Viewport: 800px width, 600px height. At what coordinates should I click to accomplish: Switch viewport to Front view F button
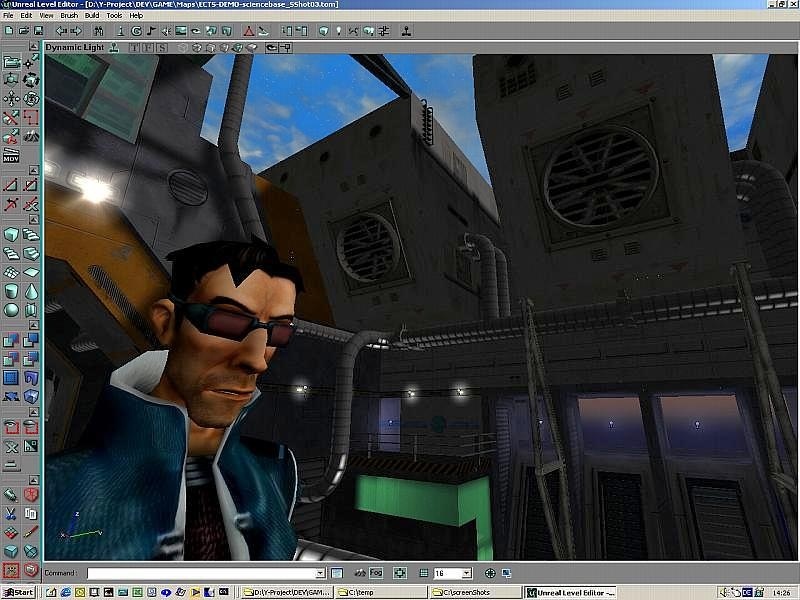(148, 48)
